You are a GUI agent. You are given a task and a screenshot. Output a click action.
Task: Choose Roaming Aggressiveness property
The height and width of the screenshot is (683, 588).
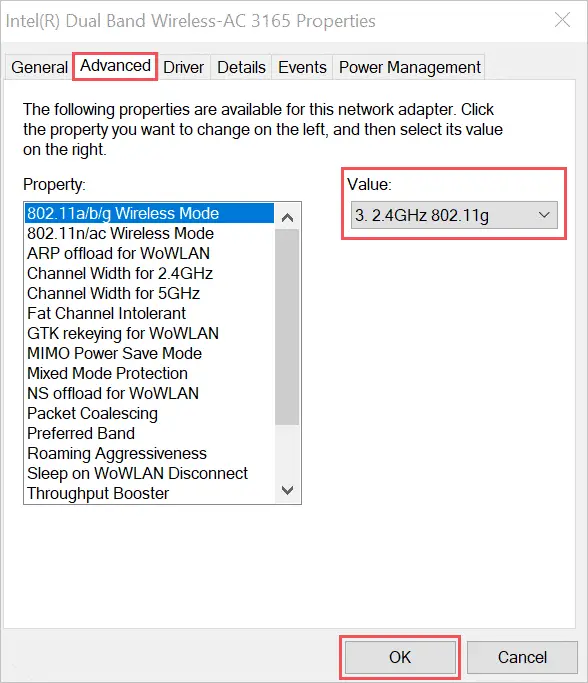[149, 454]
